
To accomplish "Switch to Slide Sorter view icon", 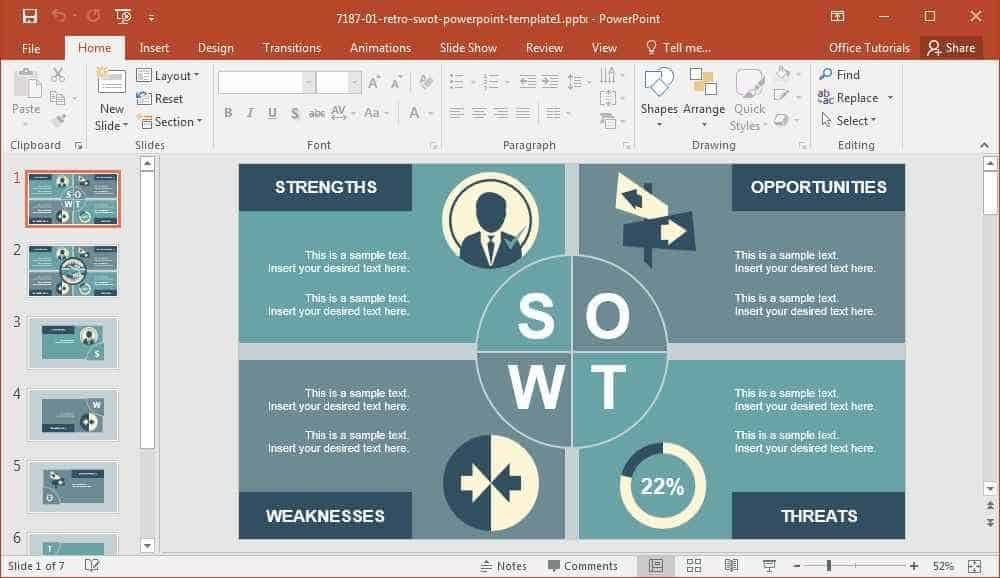I will tap(694, 565).
